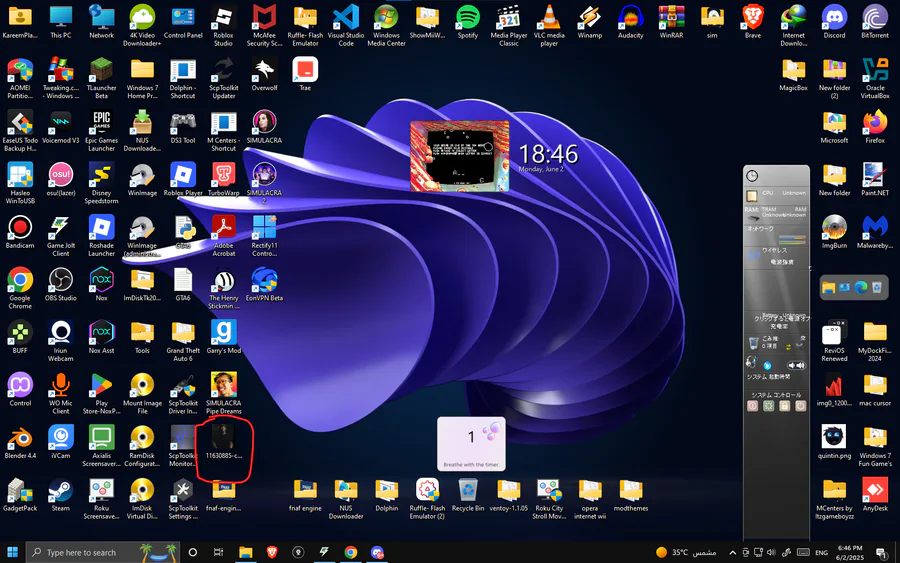Open the EonVPN Beta desktop icon
Image resolution: width=900 pixels, height=563 pixels.
pyautogui.click(x=264, y=285)
